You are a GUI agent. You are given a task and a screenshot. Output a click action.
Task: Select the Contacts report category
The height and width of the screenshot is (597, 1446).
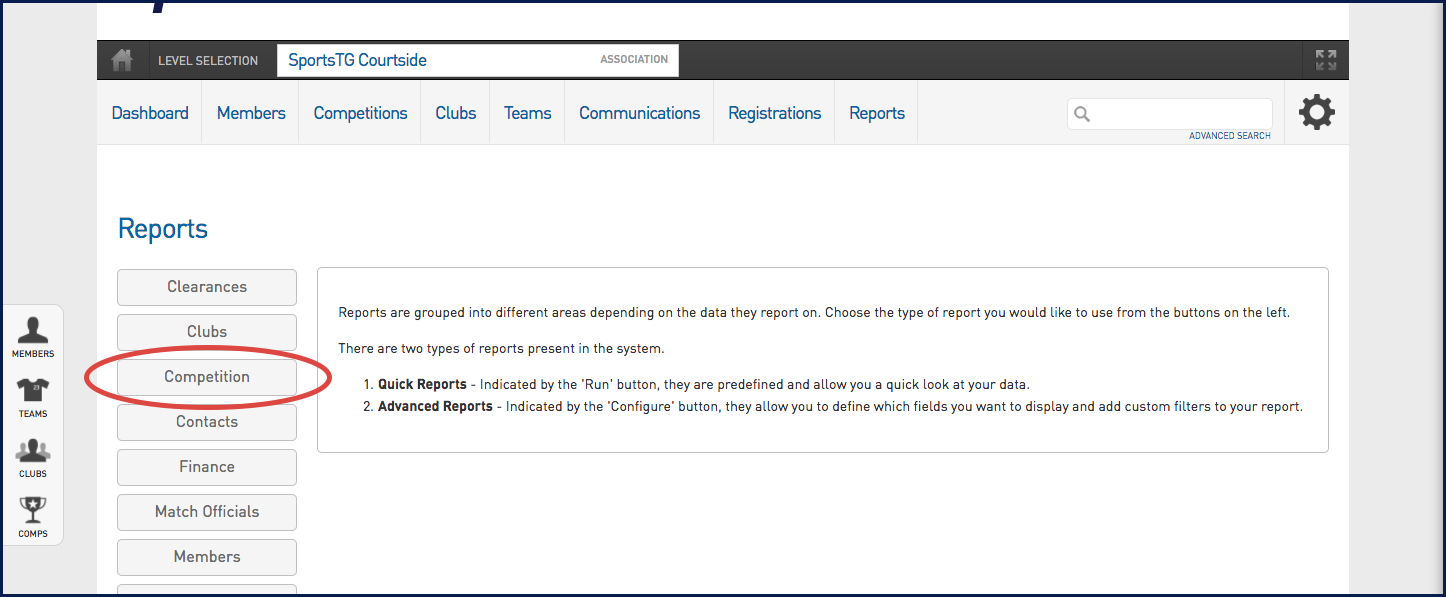(x=207, y=422)
